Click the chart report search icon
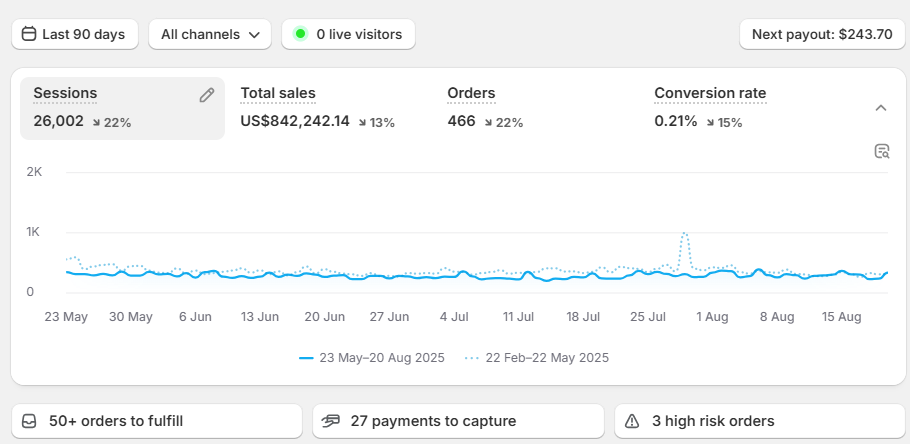The image size is (910, 444). (881, 151)
